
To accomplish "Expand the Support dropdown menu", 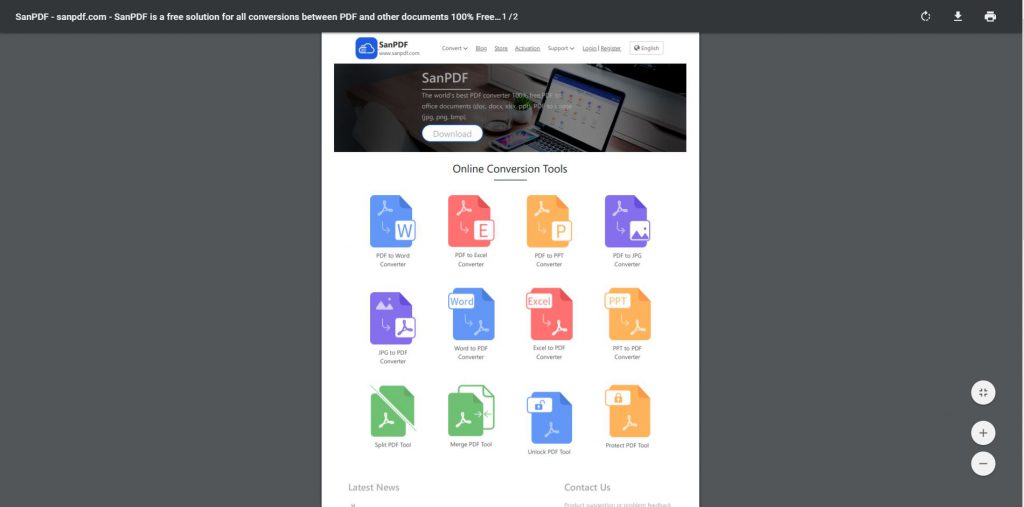I will [560, 48].
